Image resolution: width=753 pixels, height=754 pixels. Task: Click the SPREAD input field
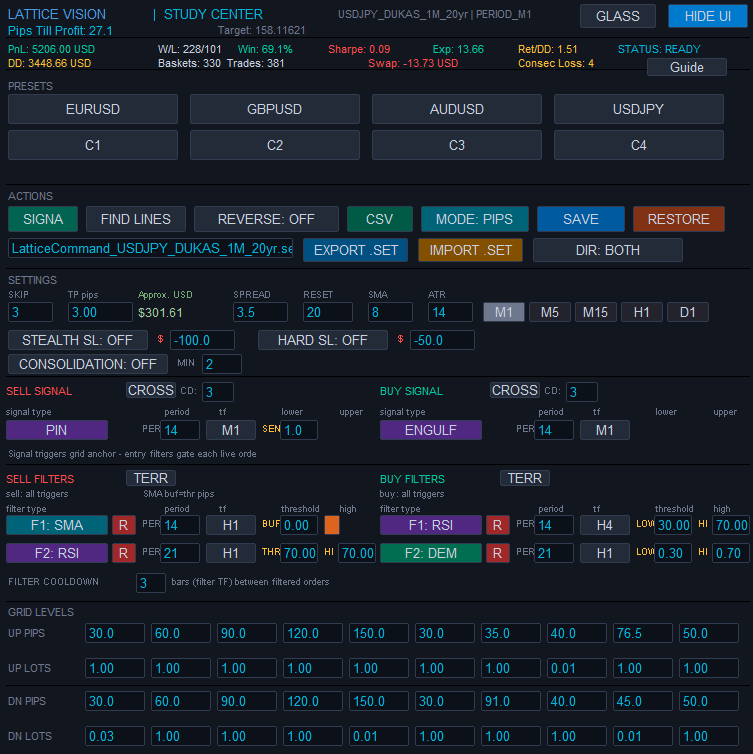(x=260, y=312)
